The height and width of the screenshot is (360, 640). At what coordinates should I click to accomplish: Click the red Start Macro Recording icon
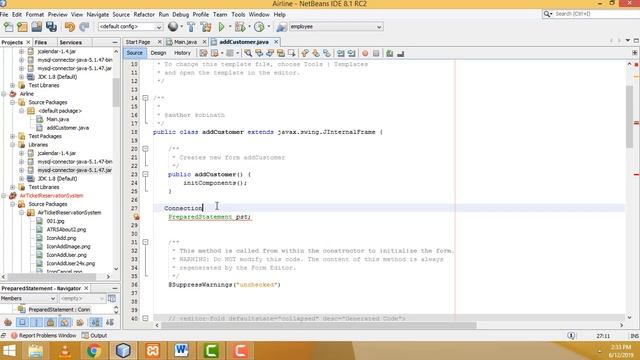365,53
